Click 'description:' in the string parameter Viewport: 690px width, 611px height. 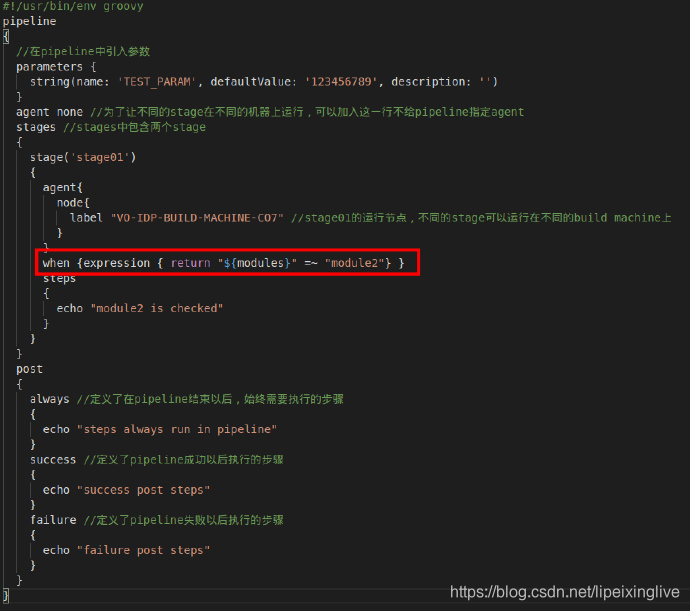[431, 82]
